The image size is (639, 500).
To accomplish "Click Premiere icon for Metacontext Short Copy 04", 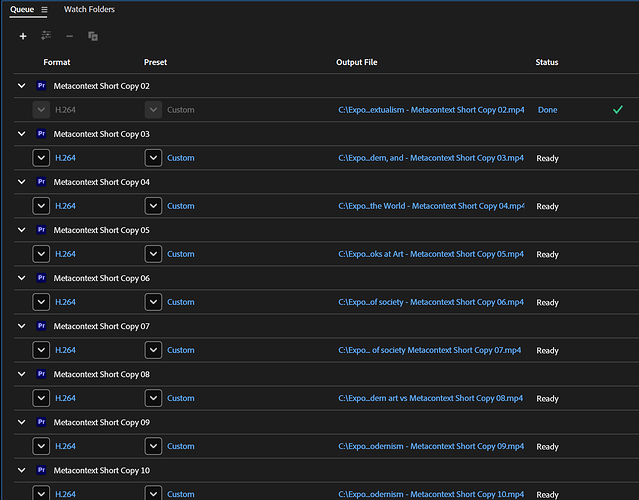I will 41,182.
